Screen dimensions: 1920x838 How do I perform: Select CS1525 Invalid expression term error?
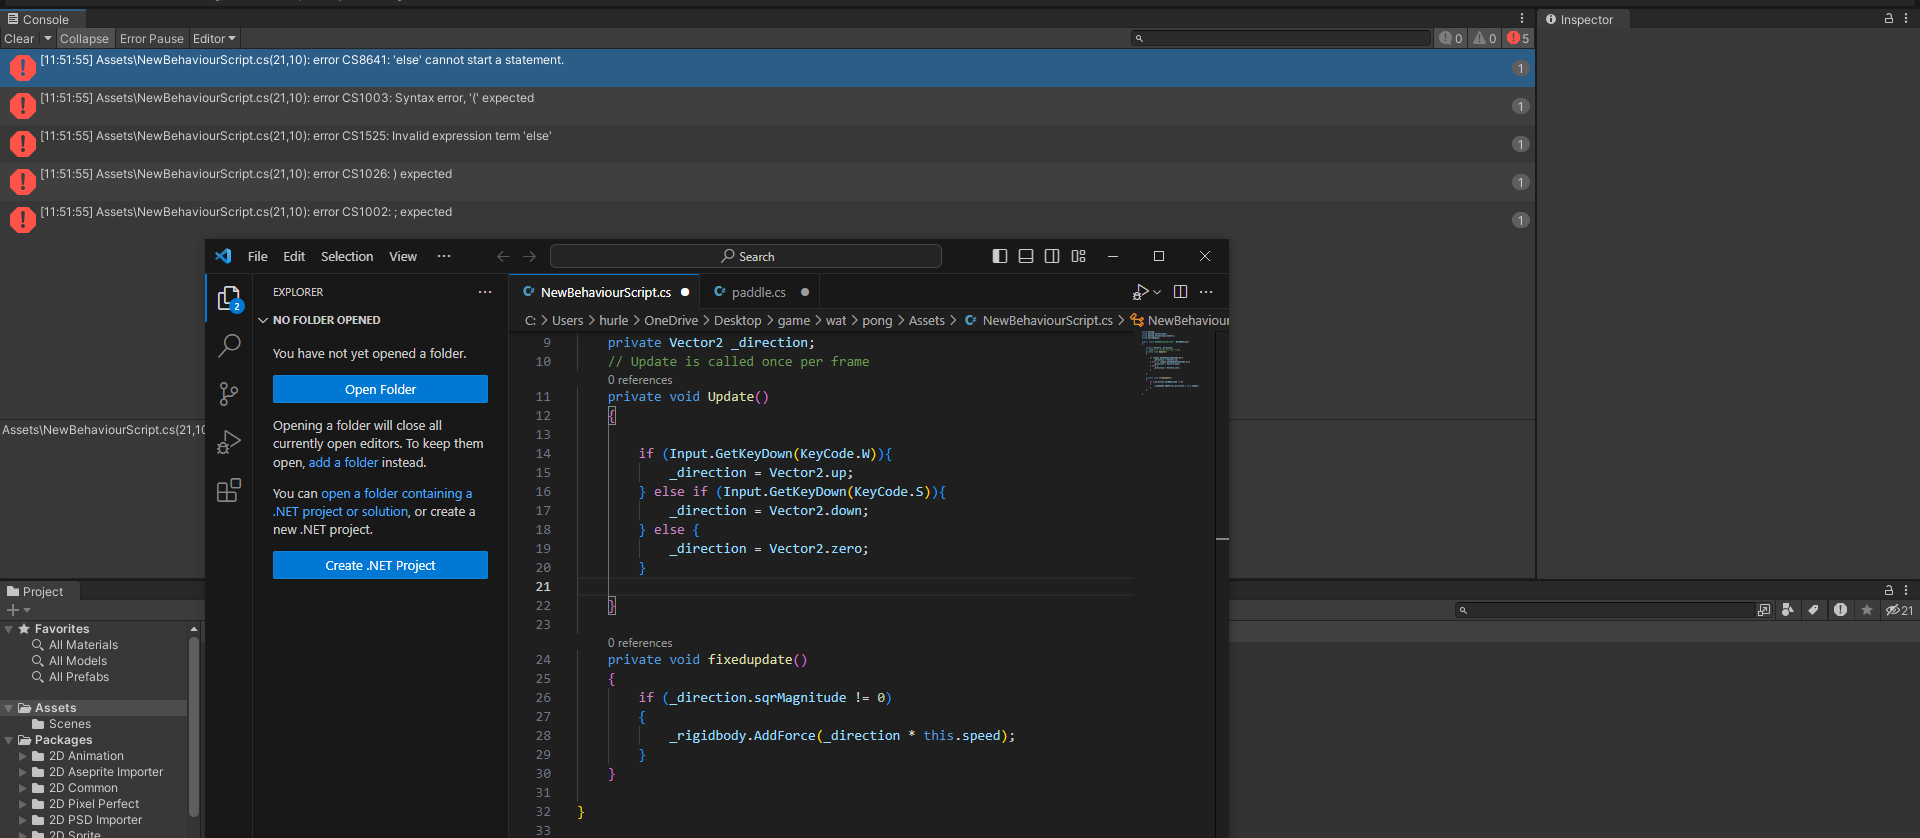pyautogui.click(x=767, y=144)
